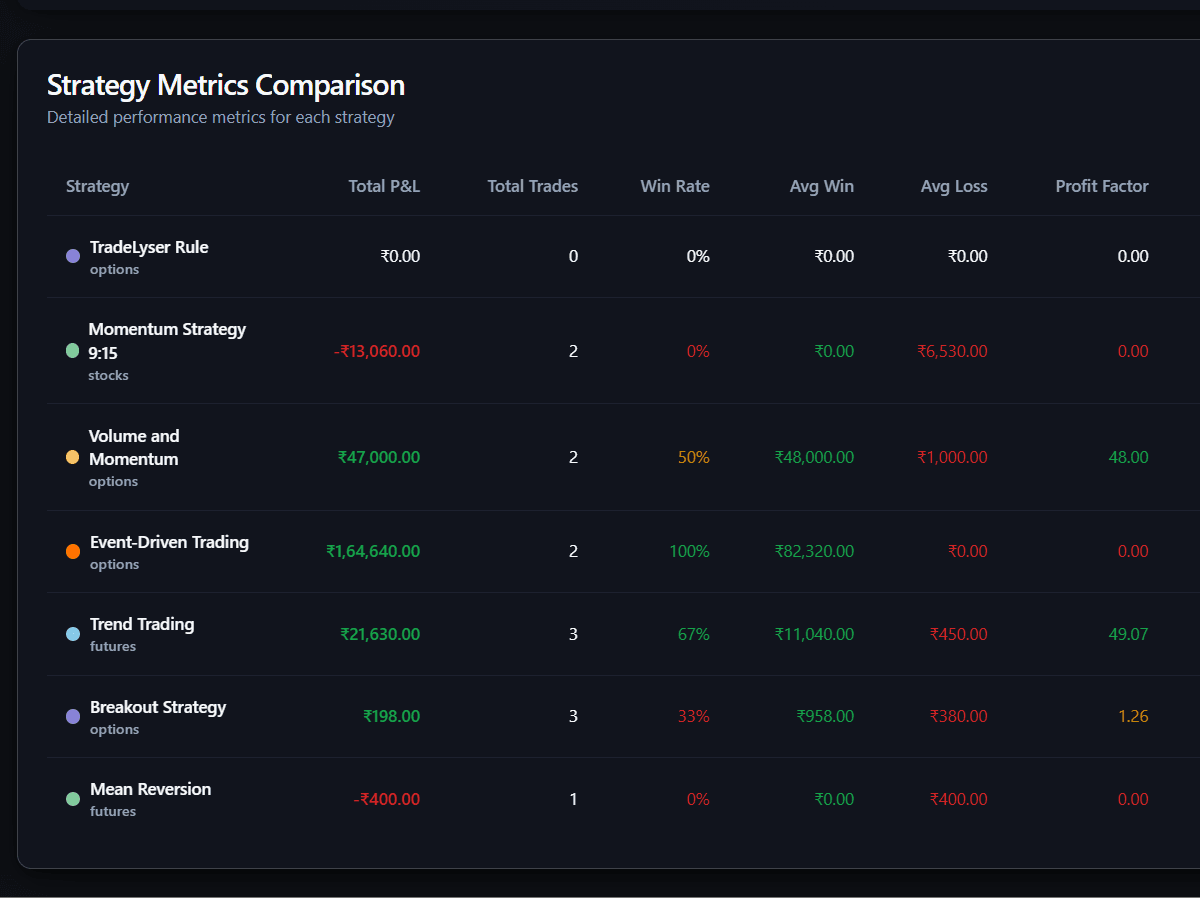Select the blue dot next to Trend Trading

tap(72, 634)
